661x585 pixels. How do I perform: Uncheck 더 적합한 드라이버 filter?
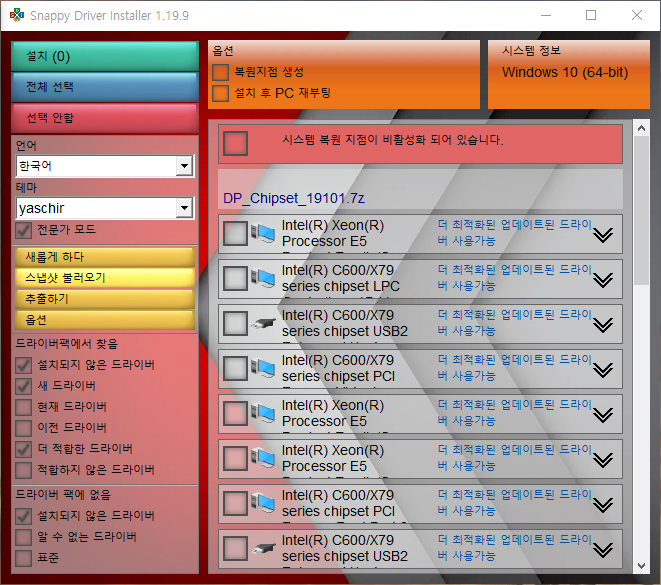(24, 449)
